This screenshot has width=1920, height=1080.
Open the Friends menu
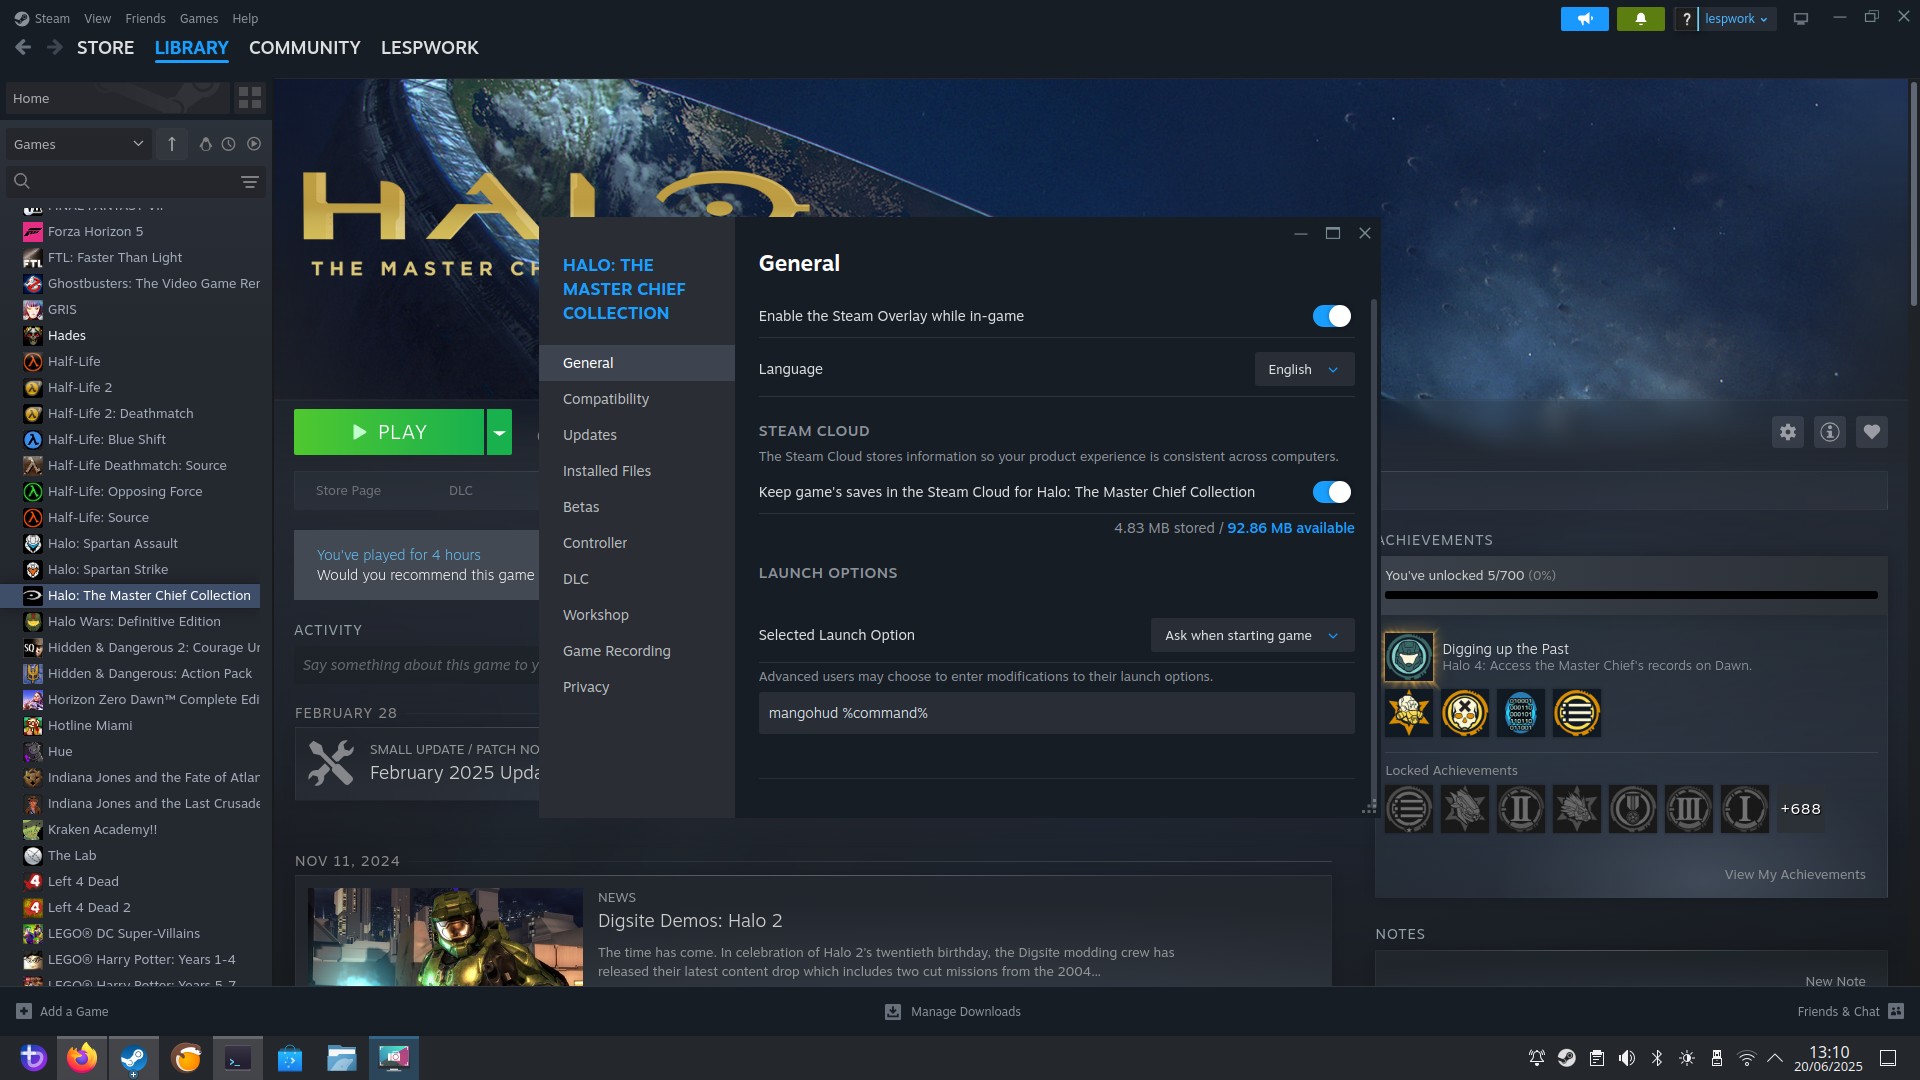145,18
